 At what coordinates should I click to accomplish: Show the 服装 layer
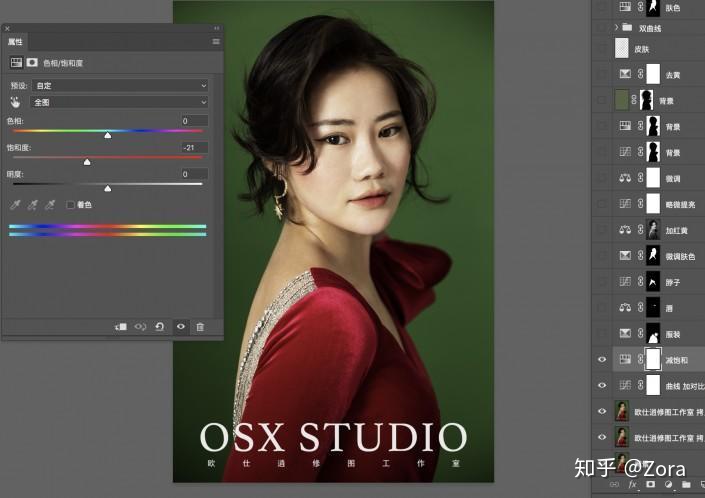click(602, 333)
